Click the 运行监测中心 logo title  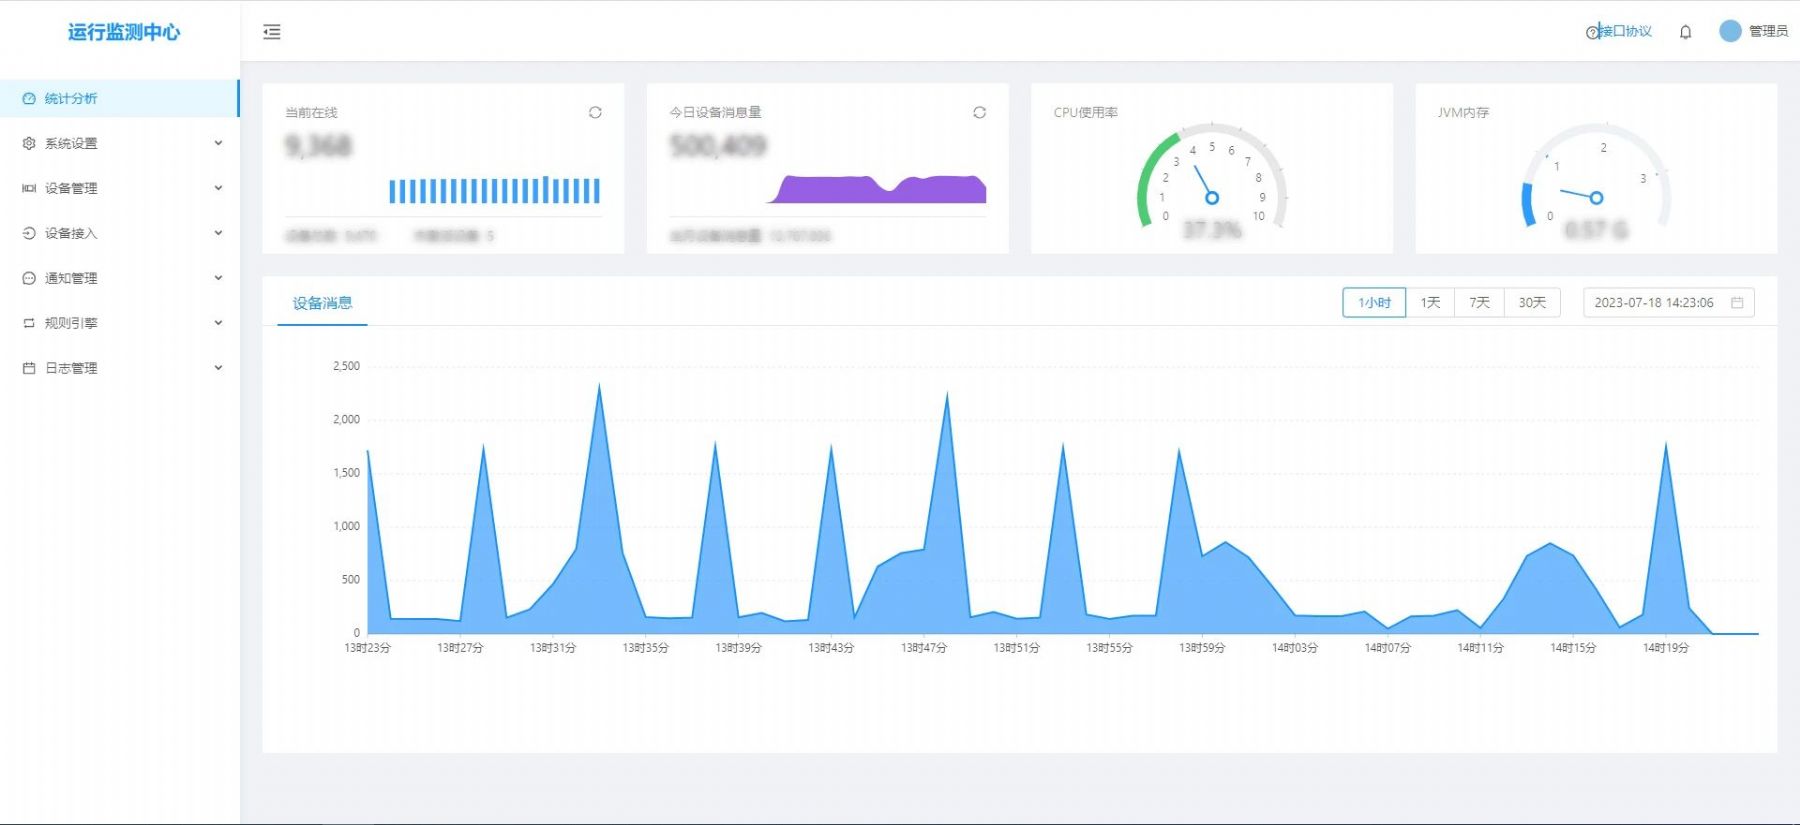pos(124,32)
